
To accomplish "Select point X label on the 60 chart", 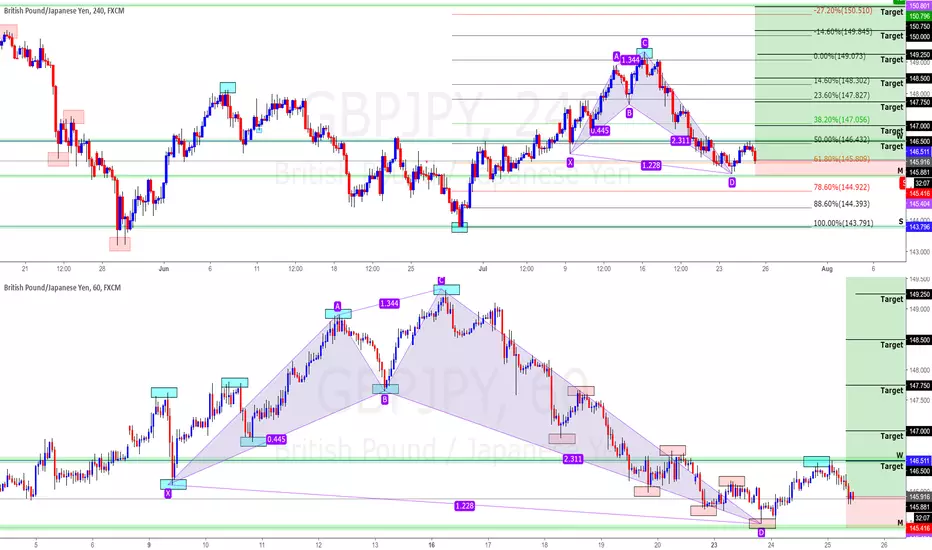I will 168,494.
